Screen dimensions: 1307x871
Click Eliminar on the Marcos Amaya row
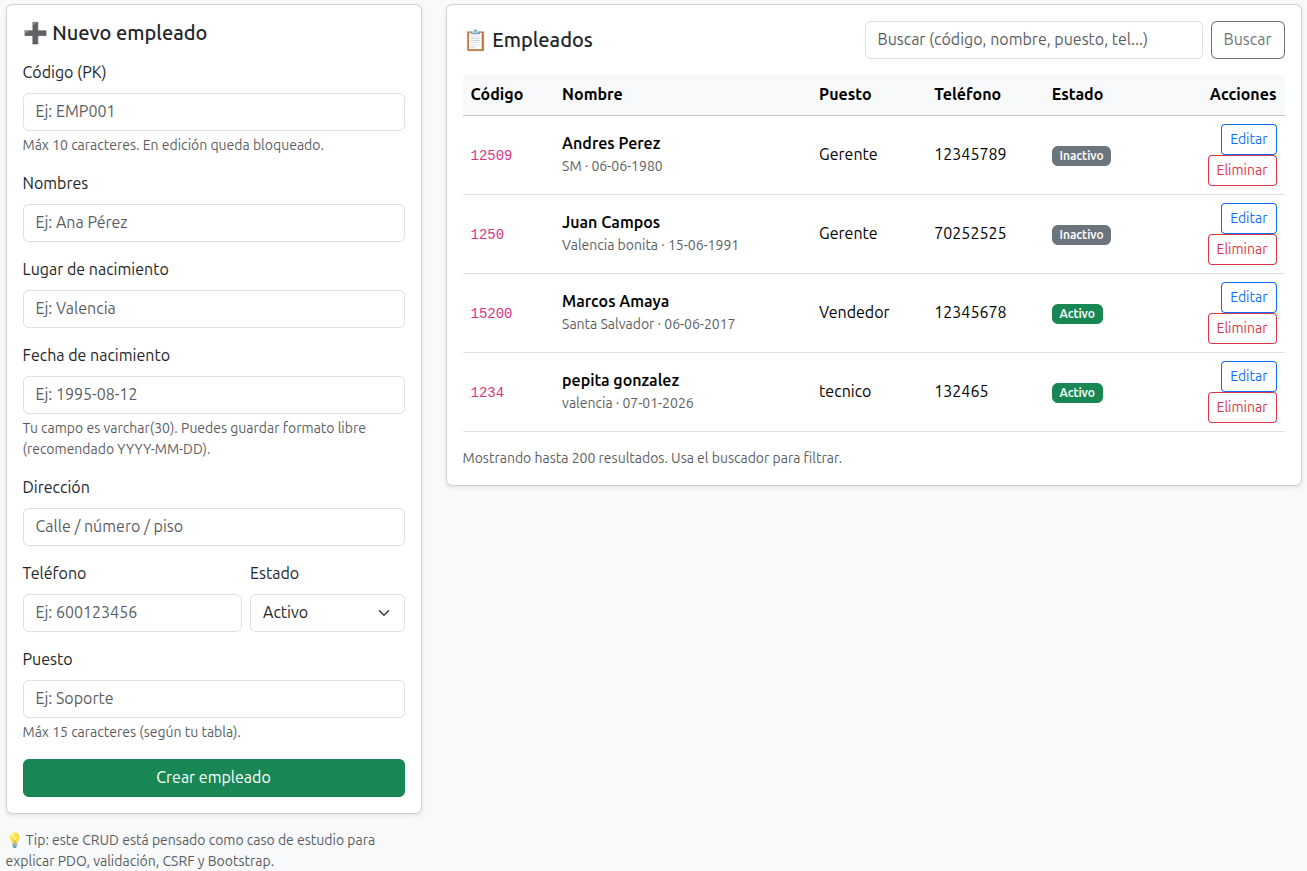point(1242,328)
